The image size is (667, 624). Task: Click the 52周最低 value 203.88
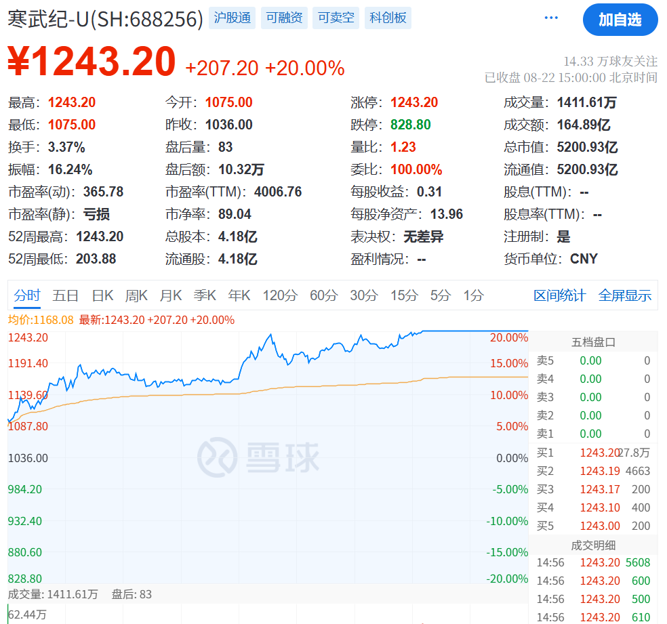tap(96, 259)
